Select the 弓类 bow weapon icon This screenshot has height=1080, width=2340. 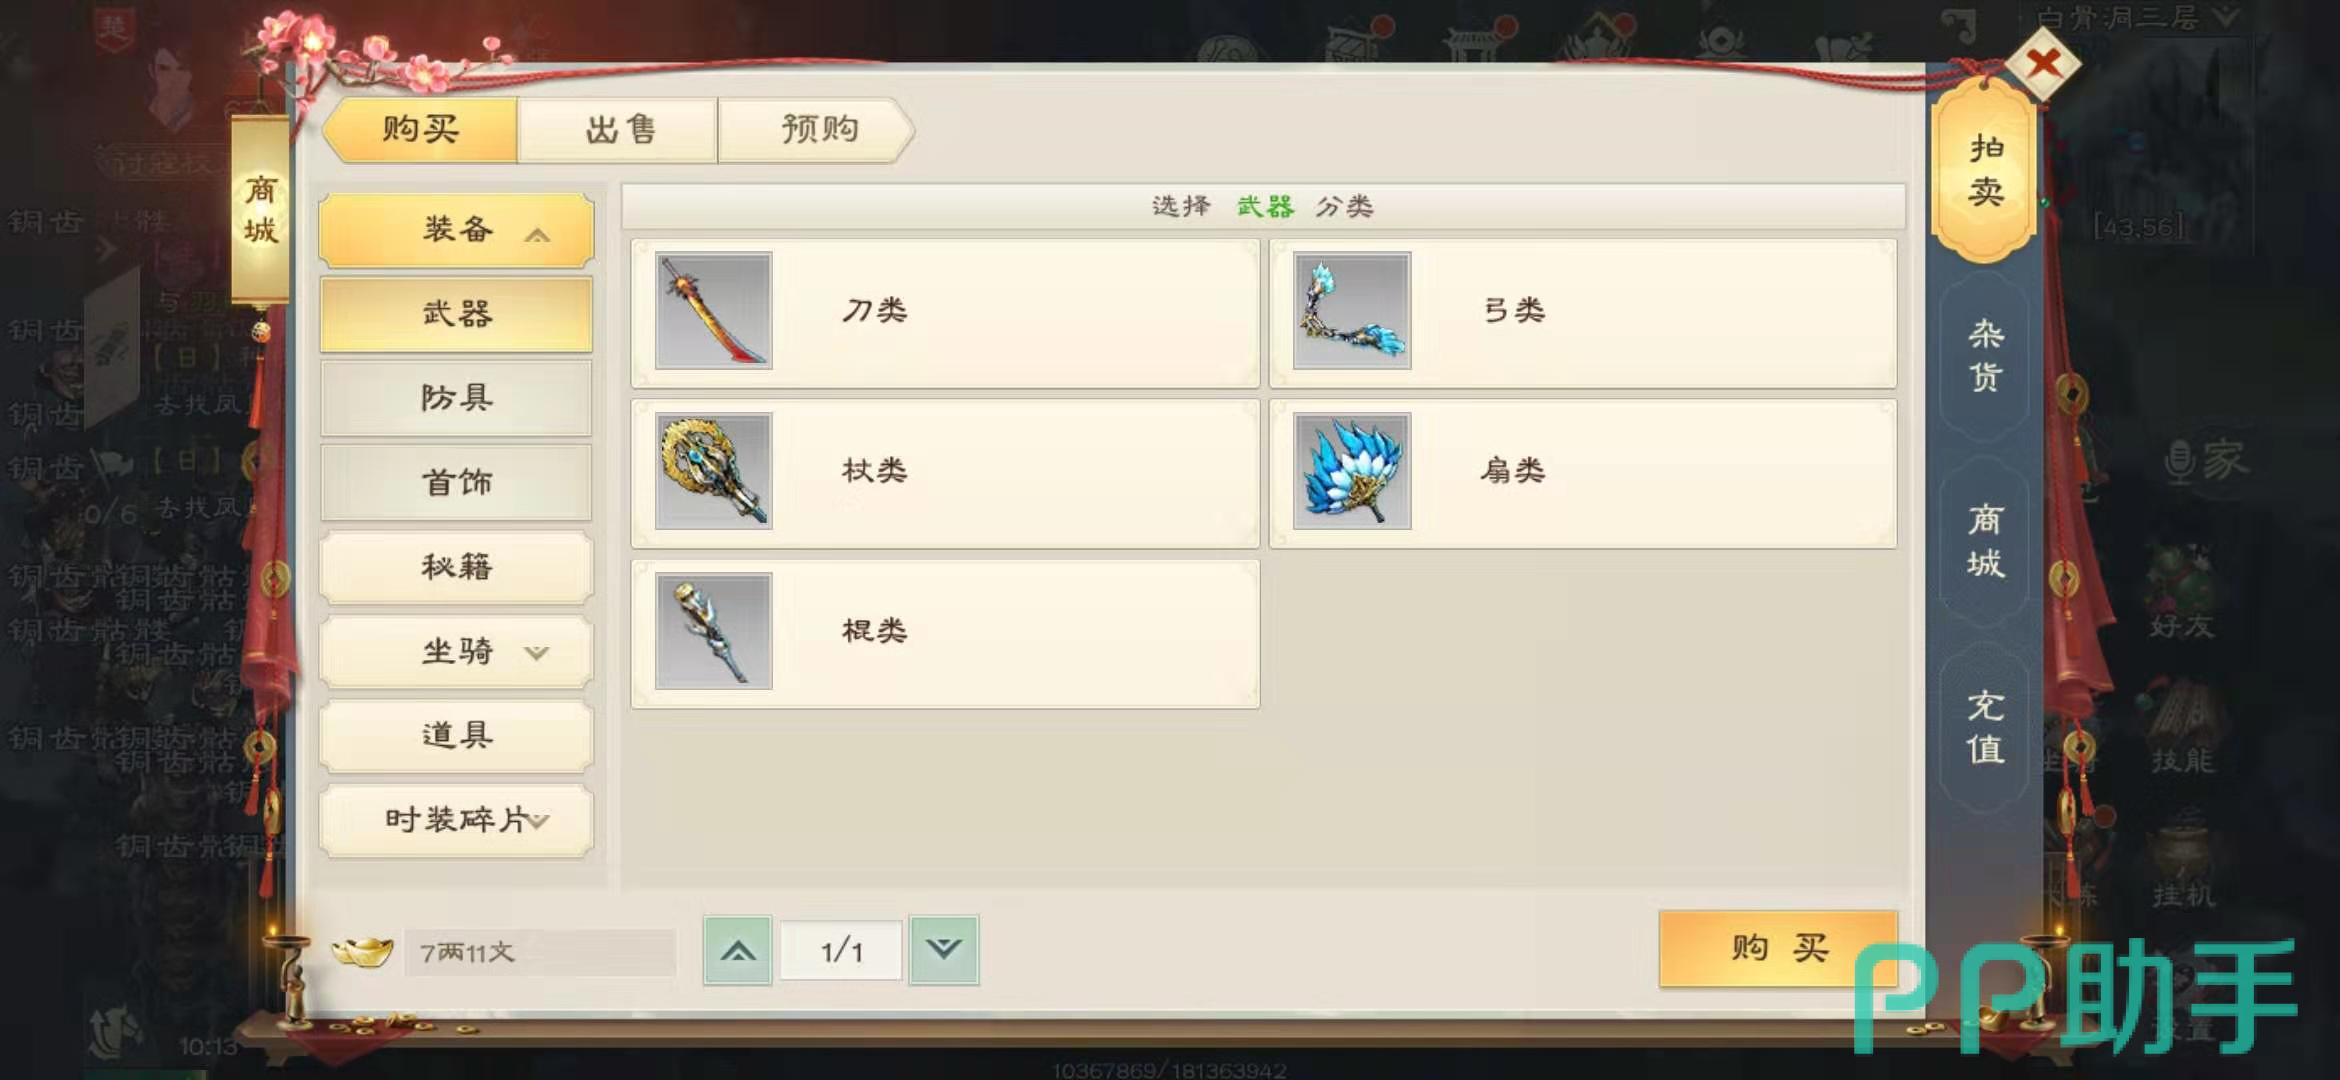click(x=1352, y=310)
